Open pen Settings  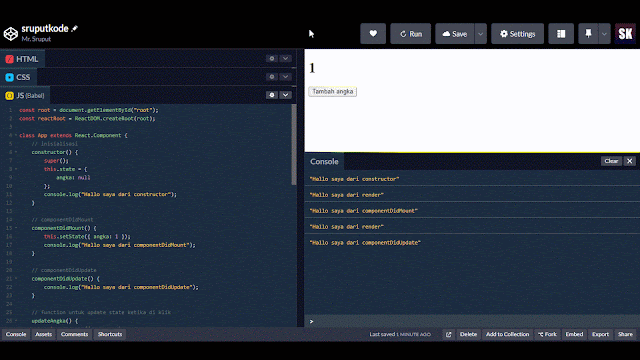pyautogui.click(x=517, y=34)
